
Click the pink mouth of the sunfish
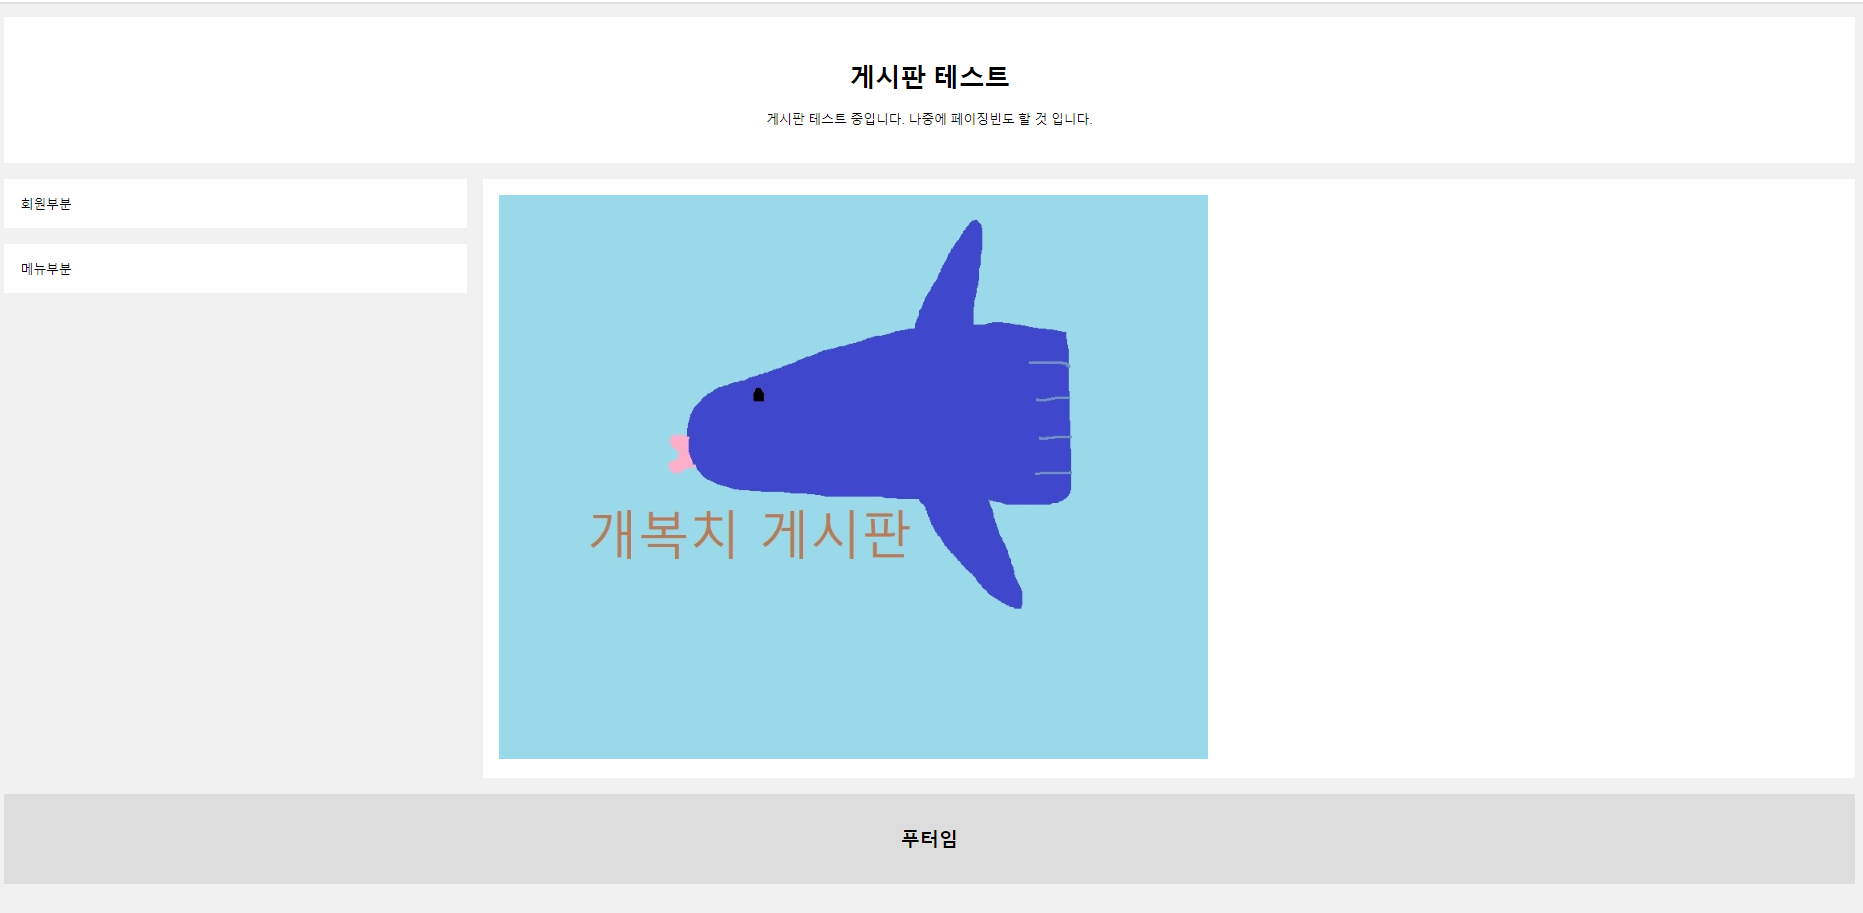tap(680, 453)
